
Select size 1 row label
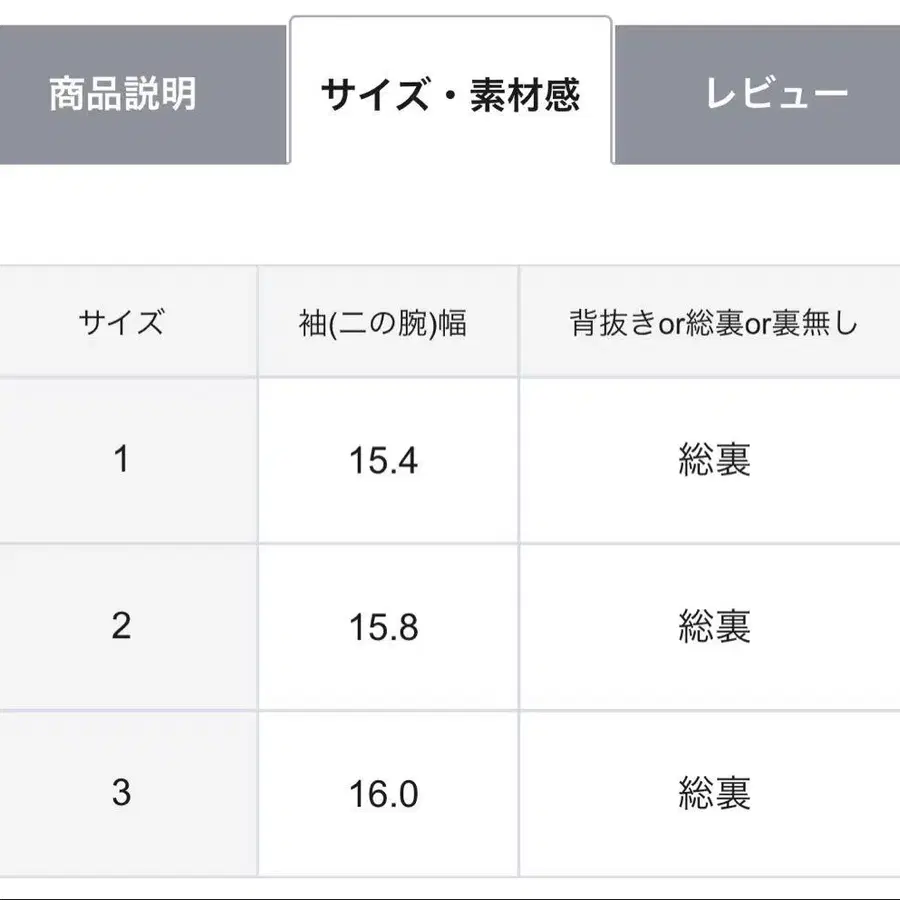(122, 458)
